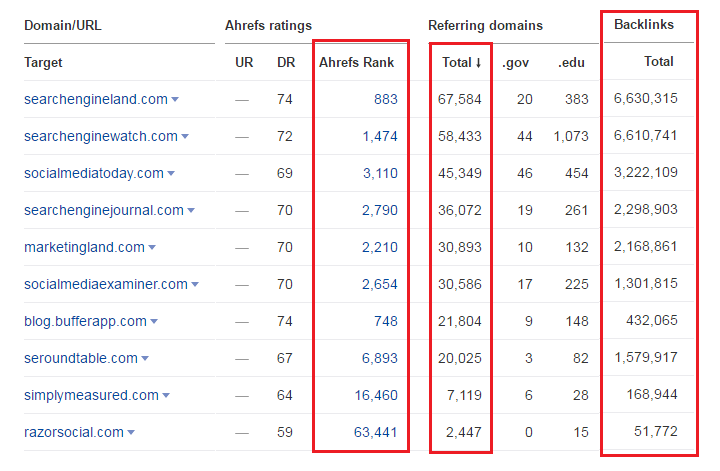Expand dropdown arrow next to socialmediaexaminer.com
This screenshot has width=720, height=471.
[x=195, y=285]
